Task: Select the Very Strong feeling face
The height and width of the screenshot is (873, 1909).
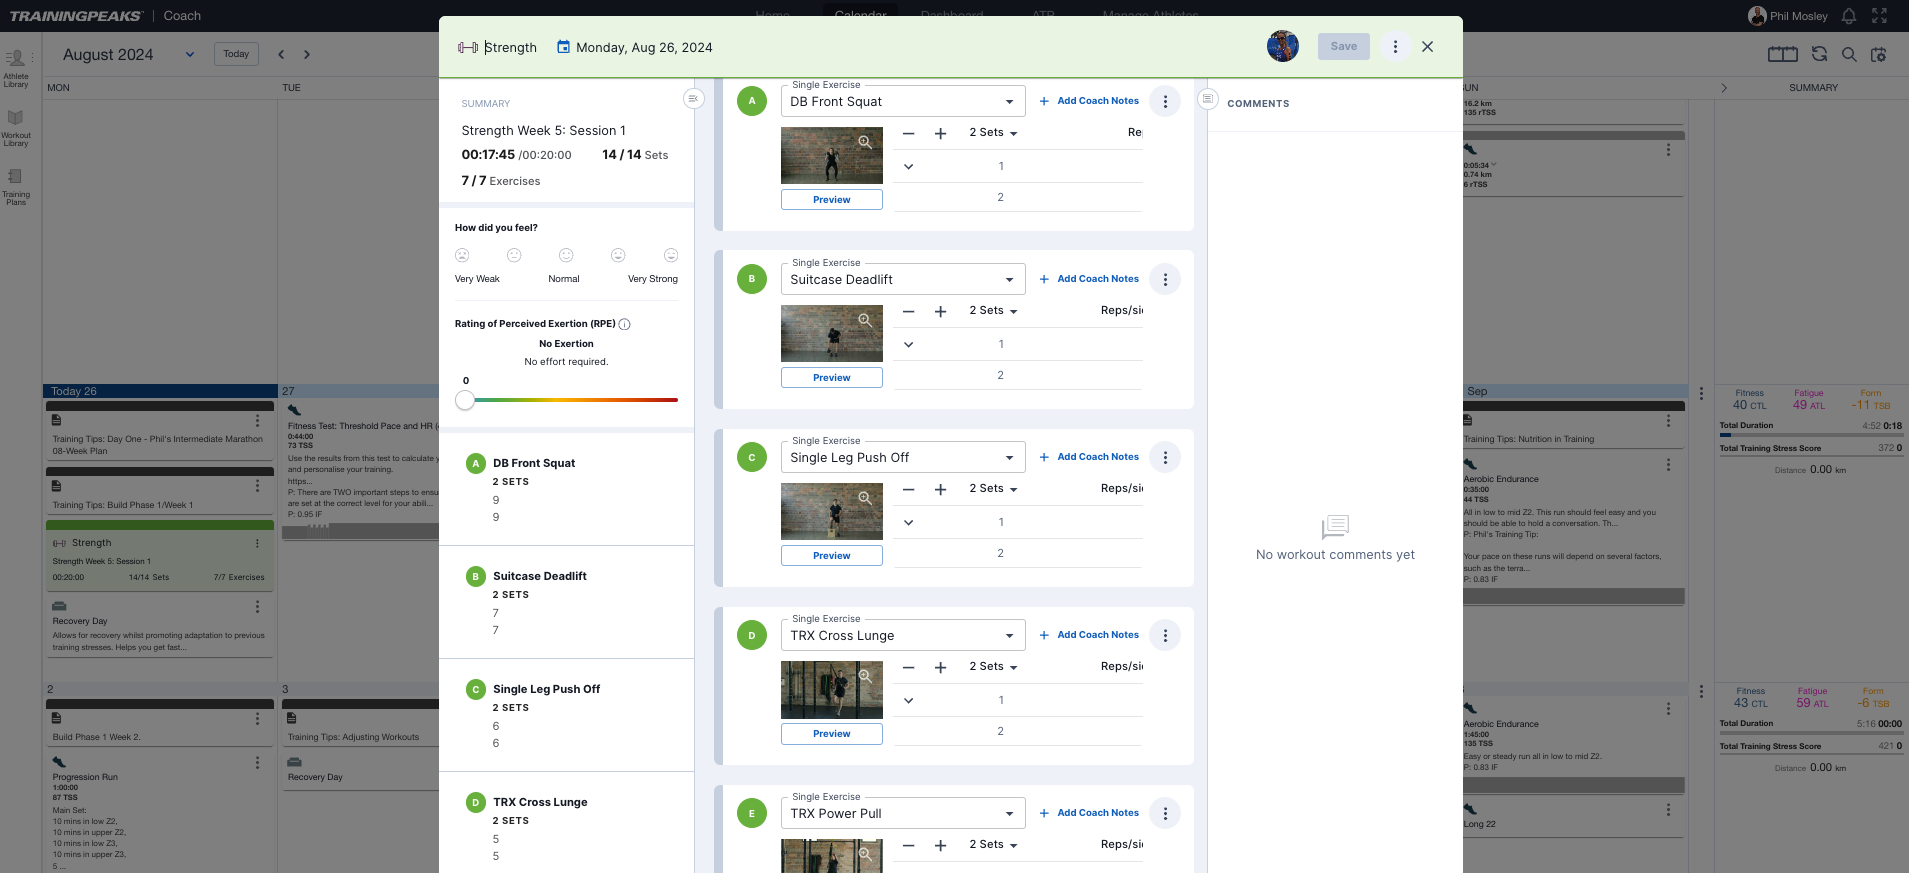Action: pos(671,255)
